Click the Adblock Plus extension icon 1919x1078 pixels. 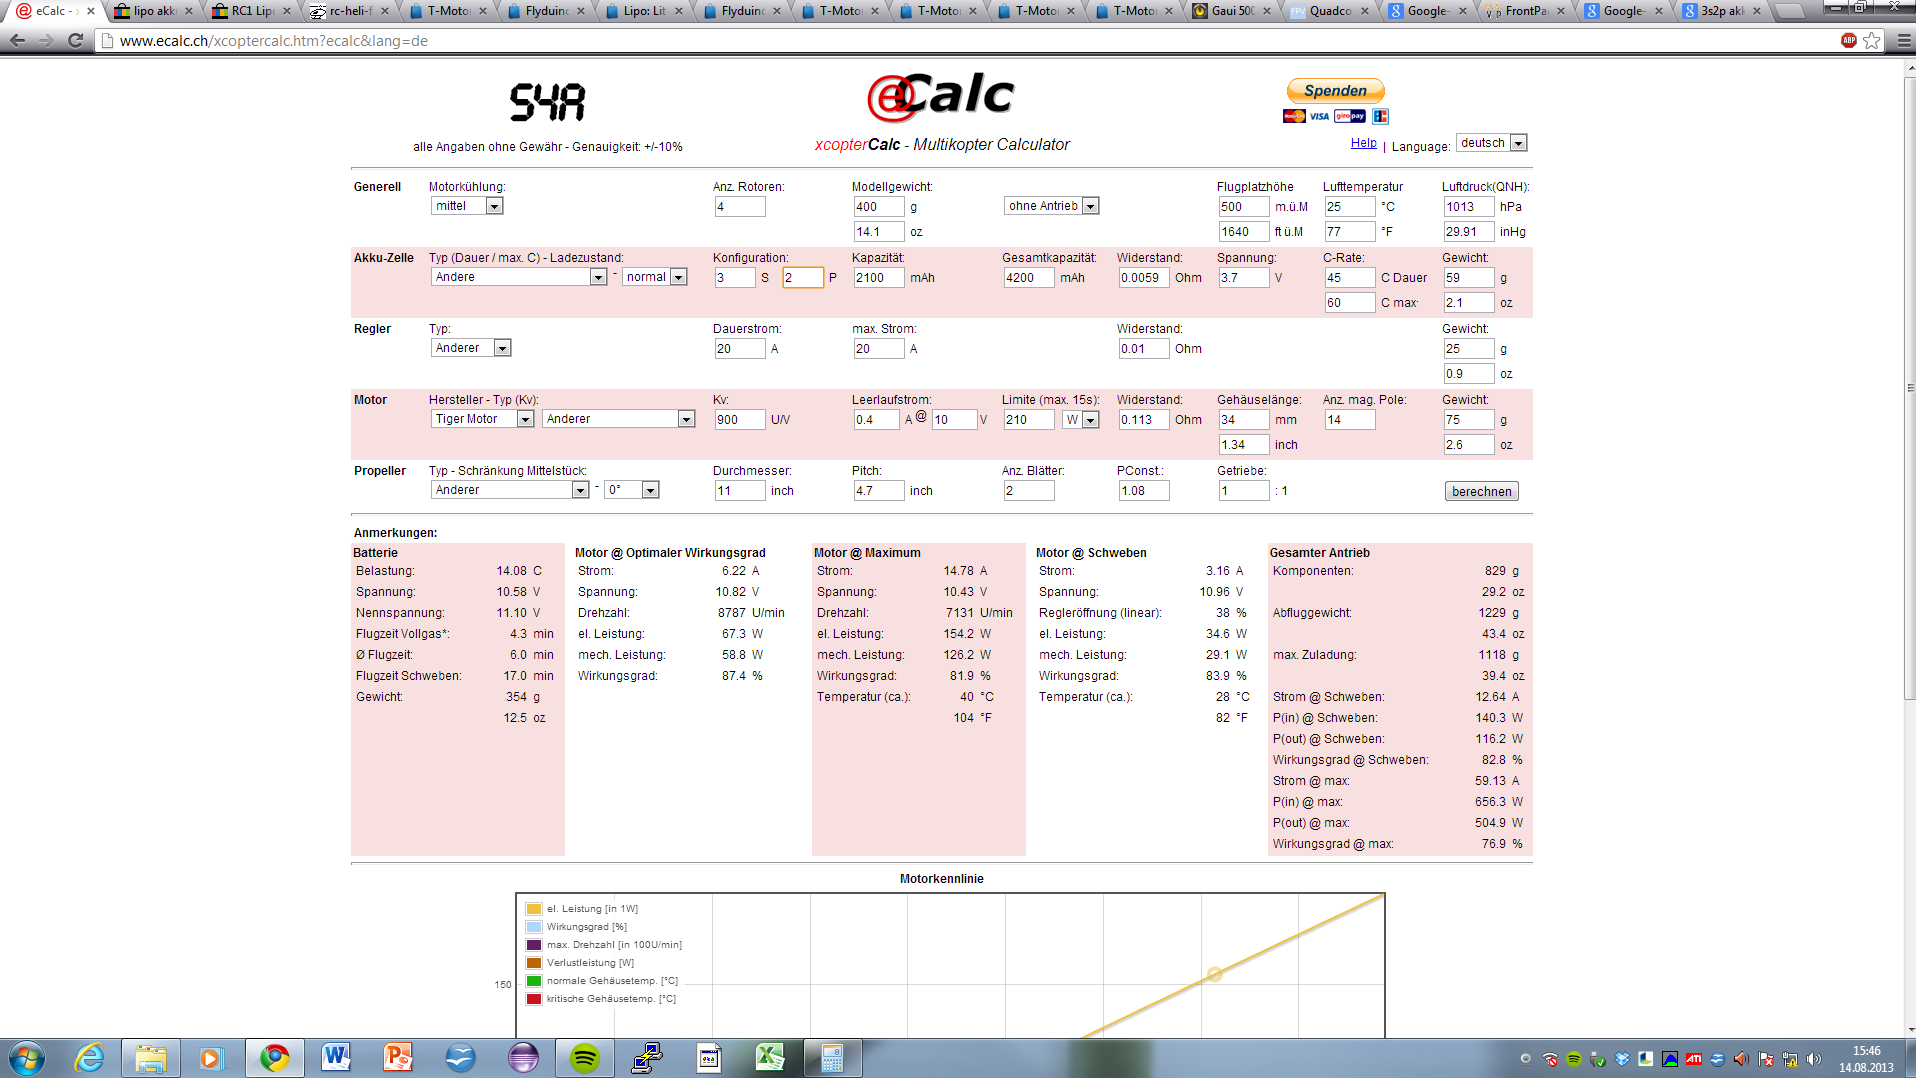click(1848, 41)
